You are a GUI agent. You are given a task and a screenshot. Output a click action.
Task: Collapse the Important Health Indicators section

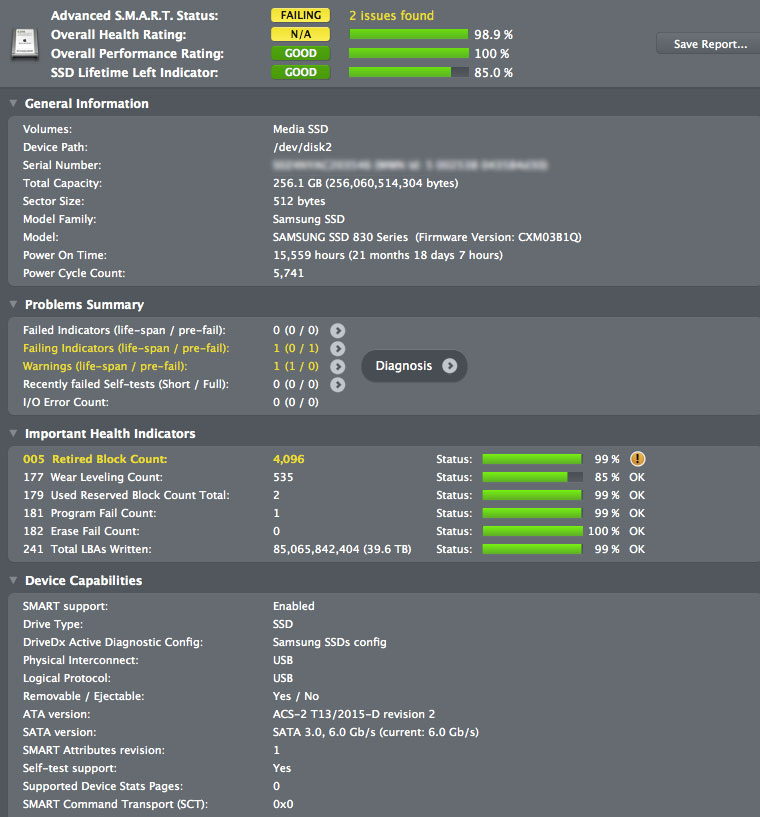(x=14, y=433)
